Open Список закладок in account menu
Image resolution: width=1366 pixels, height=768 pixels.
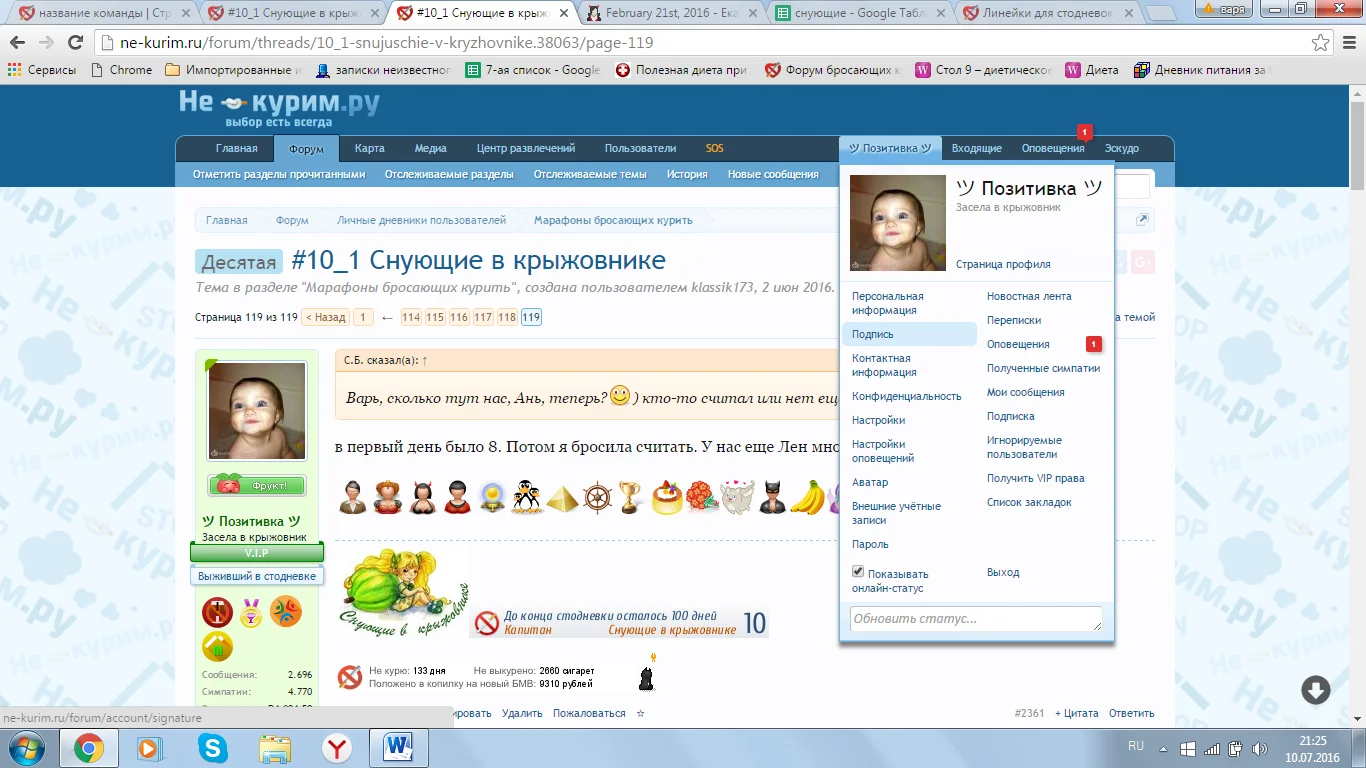[1029, 502]
